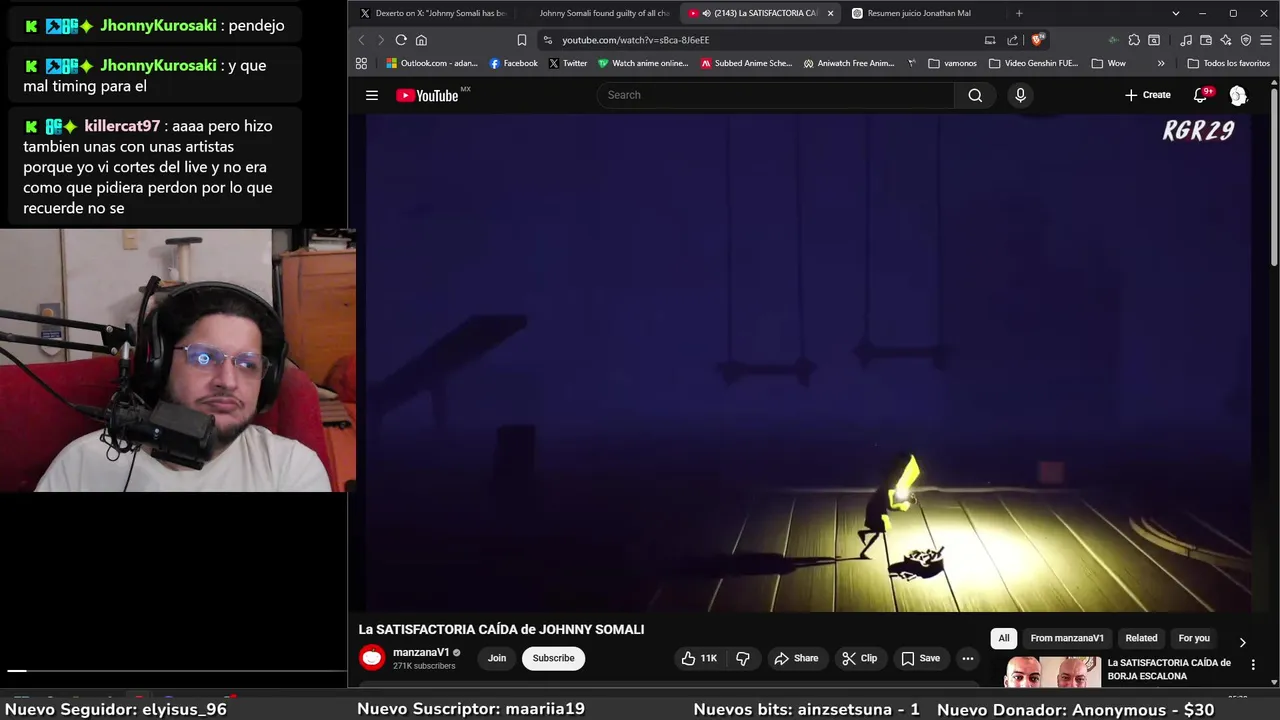This screenshot has width=1280, height=720.
Task: Subscribe to manzanaV1 channel
Action: pyautogui.click(x=553, y=658)
